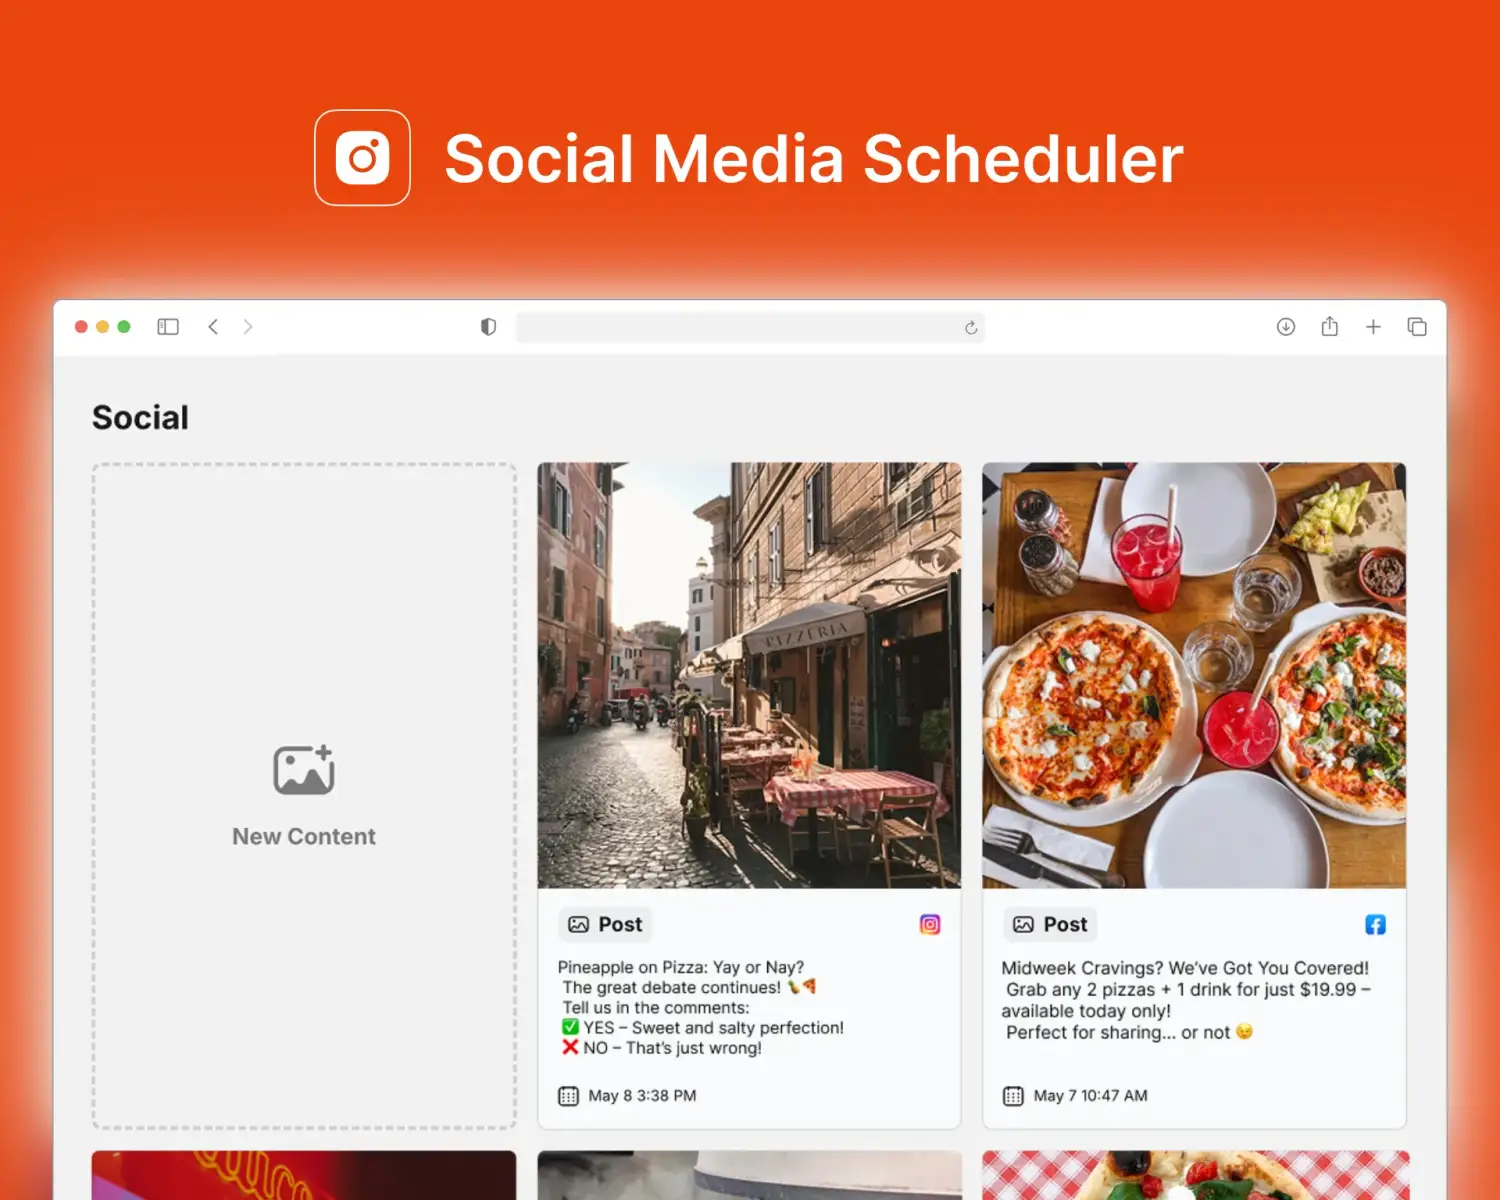
Task: Click the privacy shield icon
Action: coord(488,327)
